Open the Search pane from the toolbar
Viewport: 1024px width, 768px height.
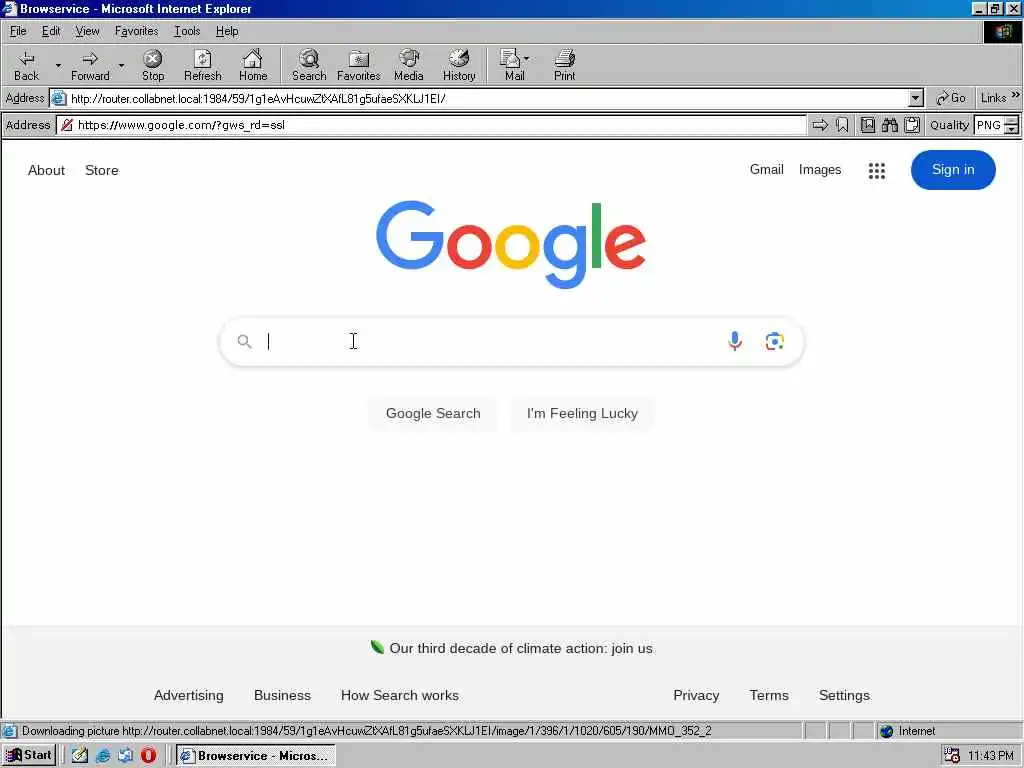(309, 66)
